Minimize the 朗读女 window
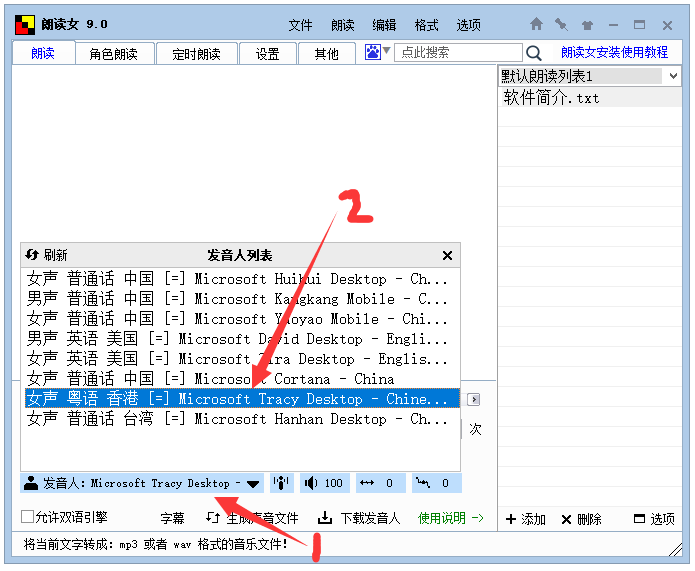Image resolution: width=695 pixels, height=571 pixels. [613, 25]
